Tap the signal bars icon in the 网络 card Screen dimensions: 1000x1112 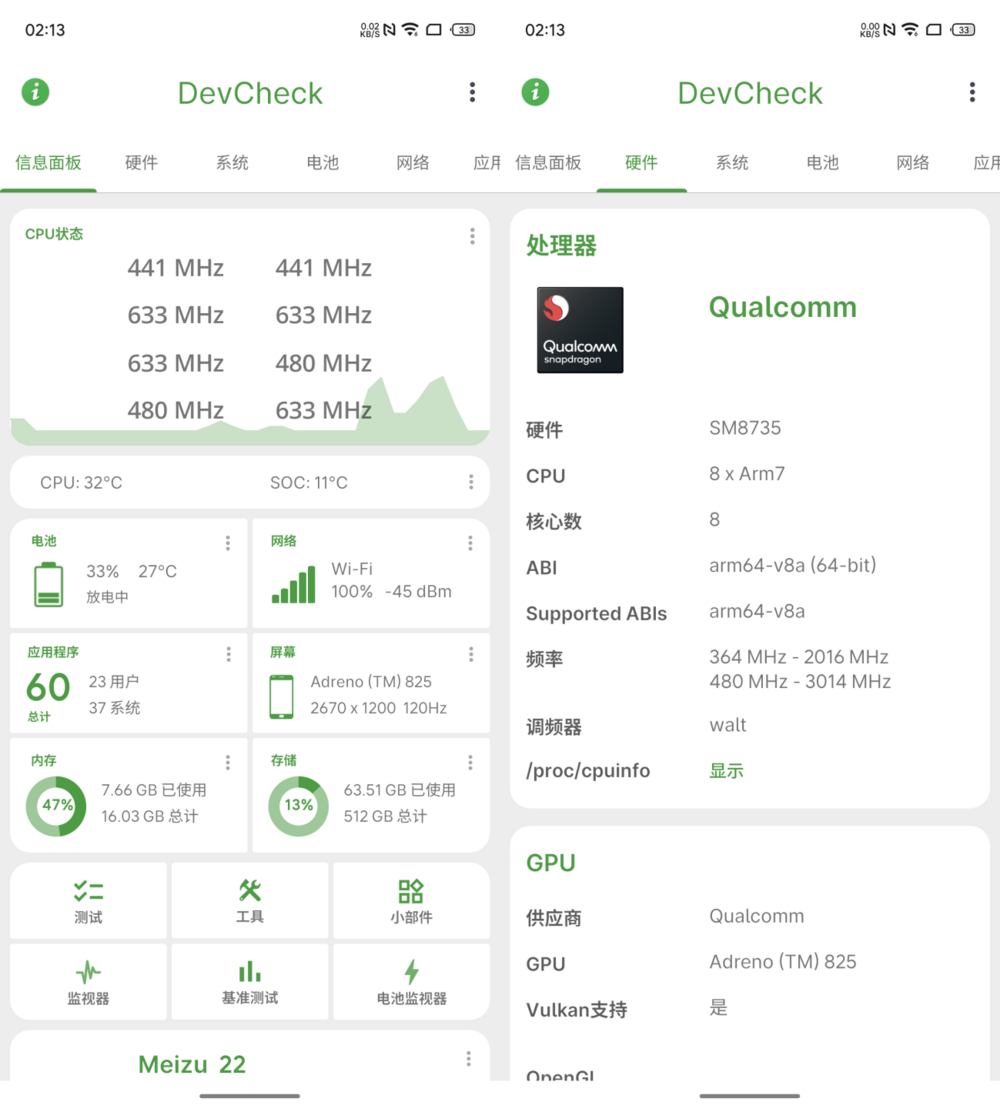[294, 584]
